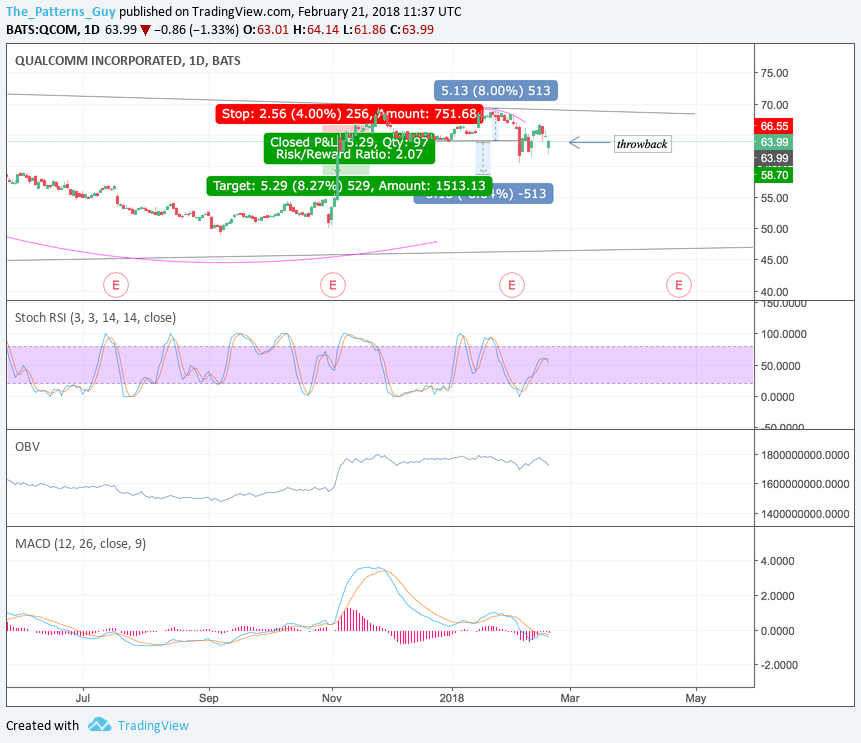The image size is (861, 743).
Task: Click the Jul label on time axis
Action: [x=82, y=698]
